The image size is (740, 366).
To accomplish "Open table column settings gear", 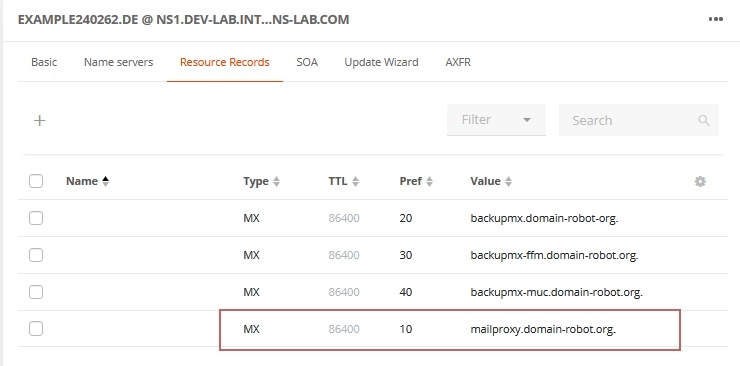I will (x=700, y=182).
